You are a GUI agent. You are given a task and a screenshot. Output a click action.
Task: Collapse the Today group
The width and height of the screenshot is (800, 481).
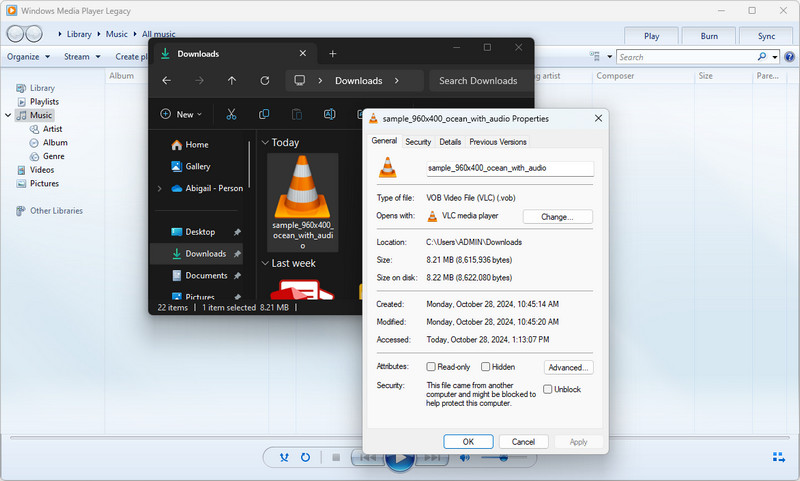point(265,142)
